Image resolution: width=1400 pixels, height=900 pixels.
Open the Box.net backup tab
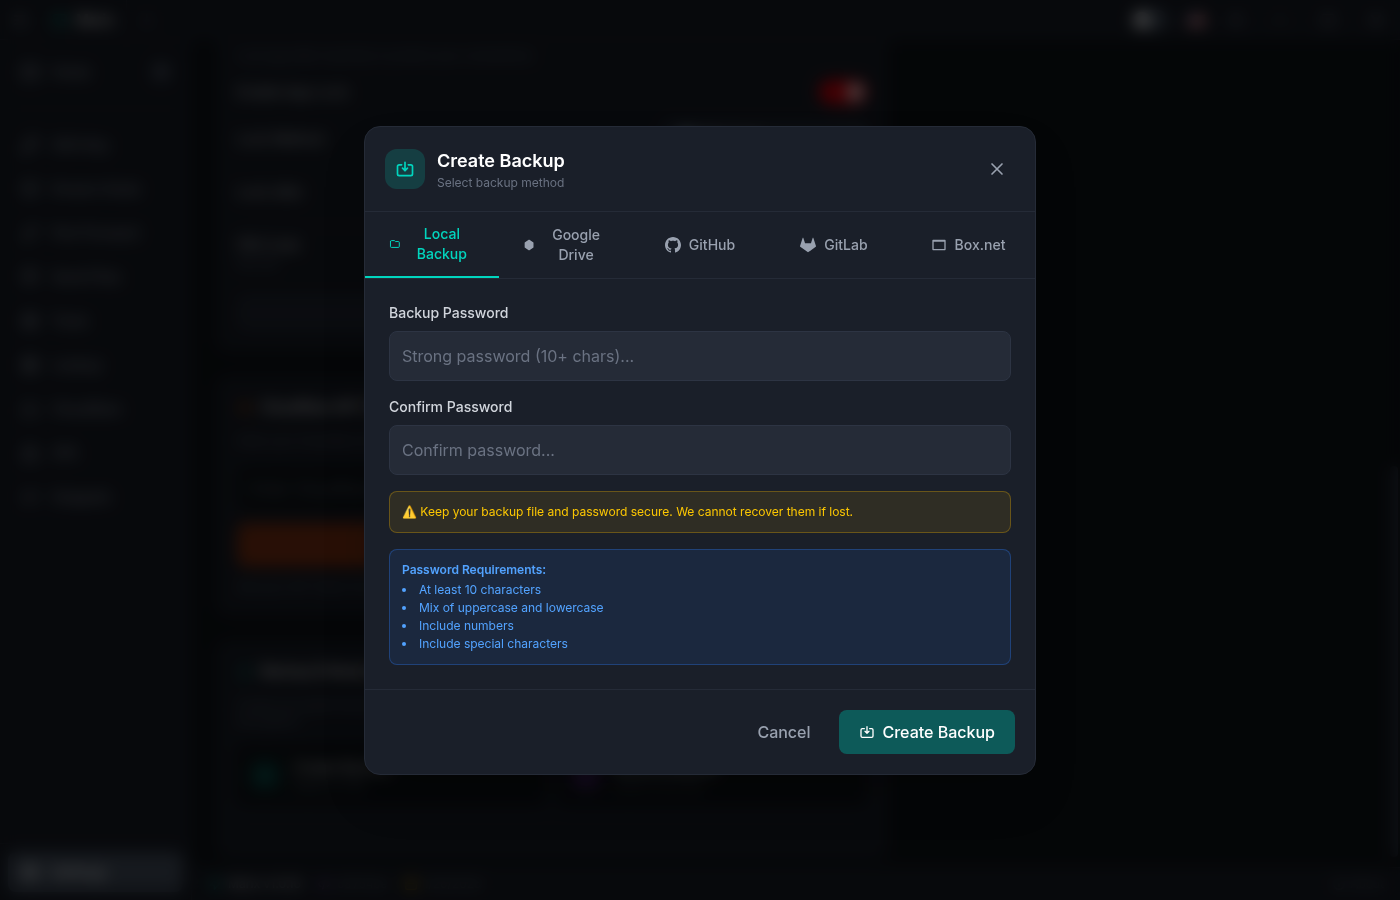968,244
